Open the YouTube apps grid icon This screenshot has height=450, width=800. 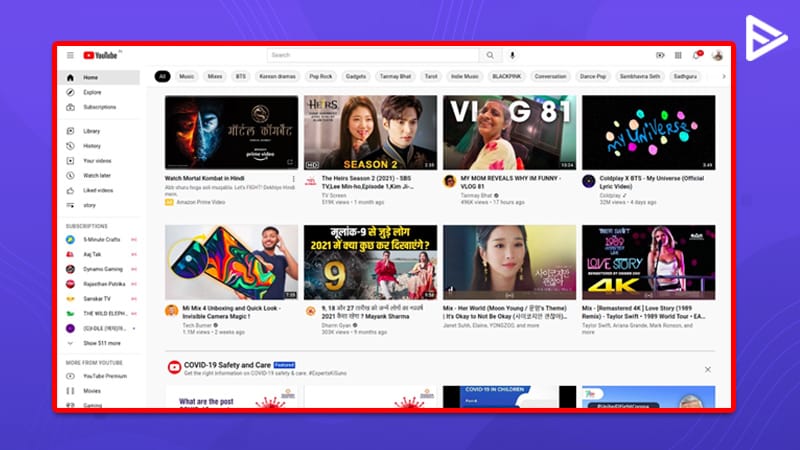pos(678,55)
